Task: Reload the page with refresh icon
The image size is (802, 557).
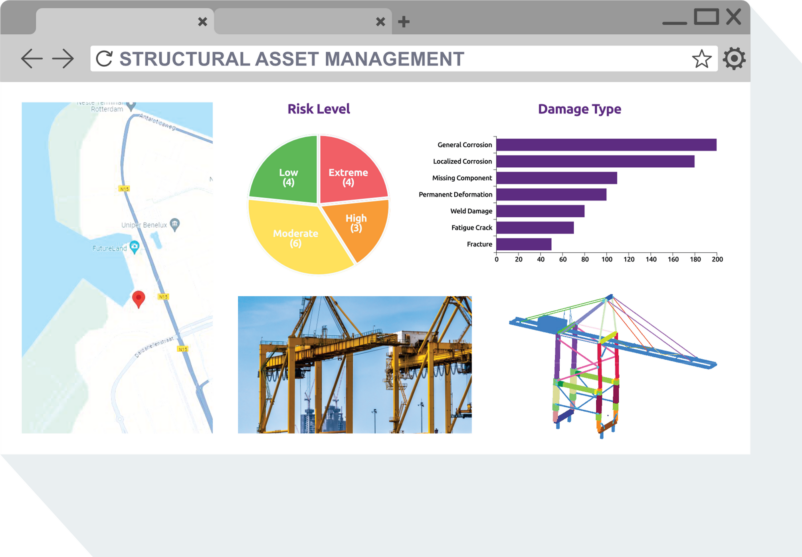Action: pos(104,59)
